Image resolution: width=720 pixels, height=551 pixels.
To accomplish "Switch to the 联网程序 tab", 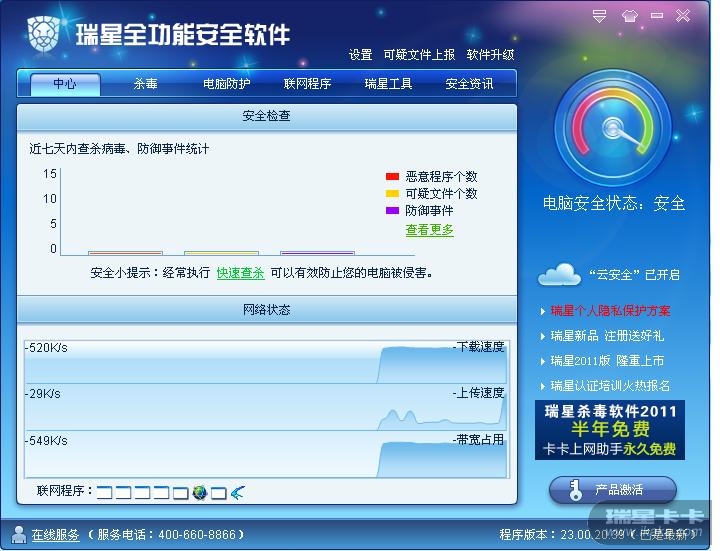I will tap(307, 84).
